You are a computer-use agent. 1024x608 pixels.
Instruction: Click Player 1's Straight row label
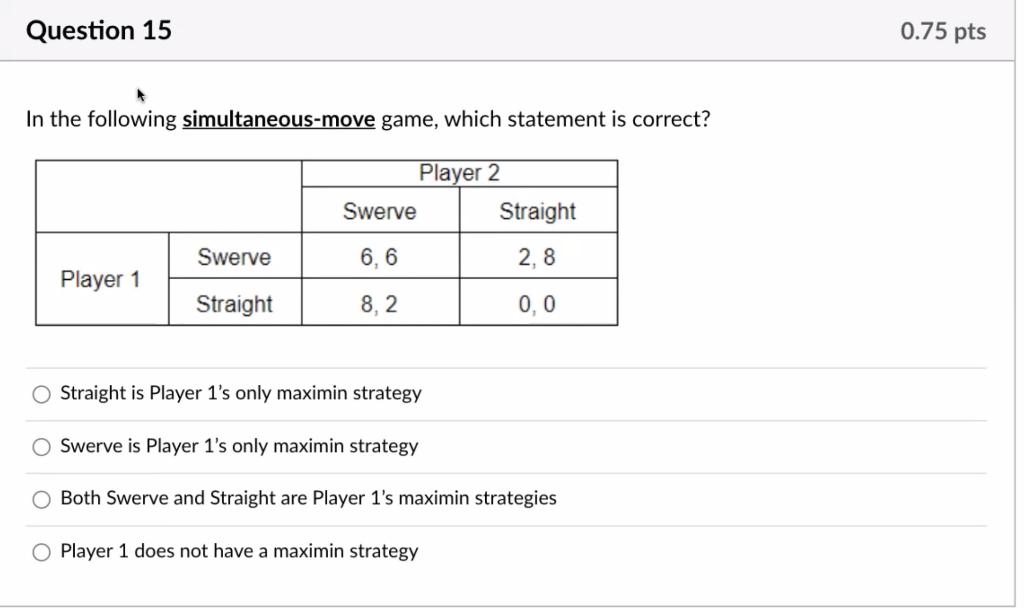coord(235,302)
